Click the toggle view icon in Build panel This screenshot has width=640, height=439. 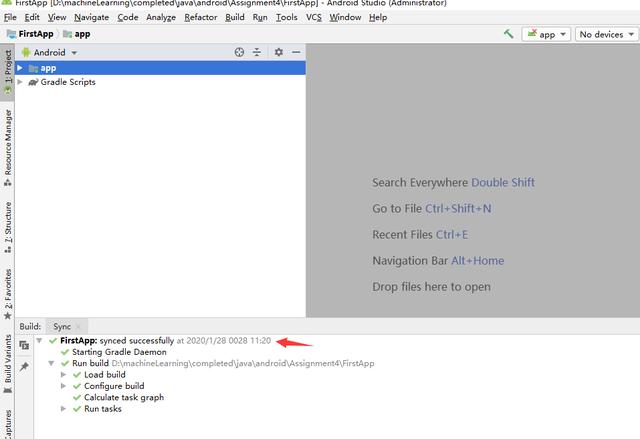pyautogui.click(x=24, y=345)
